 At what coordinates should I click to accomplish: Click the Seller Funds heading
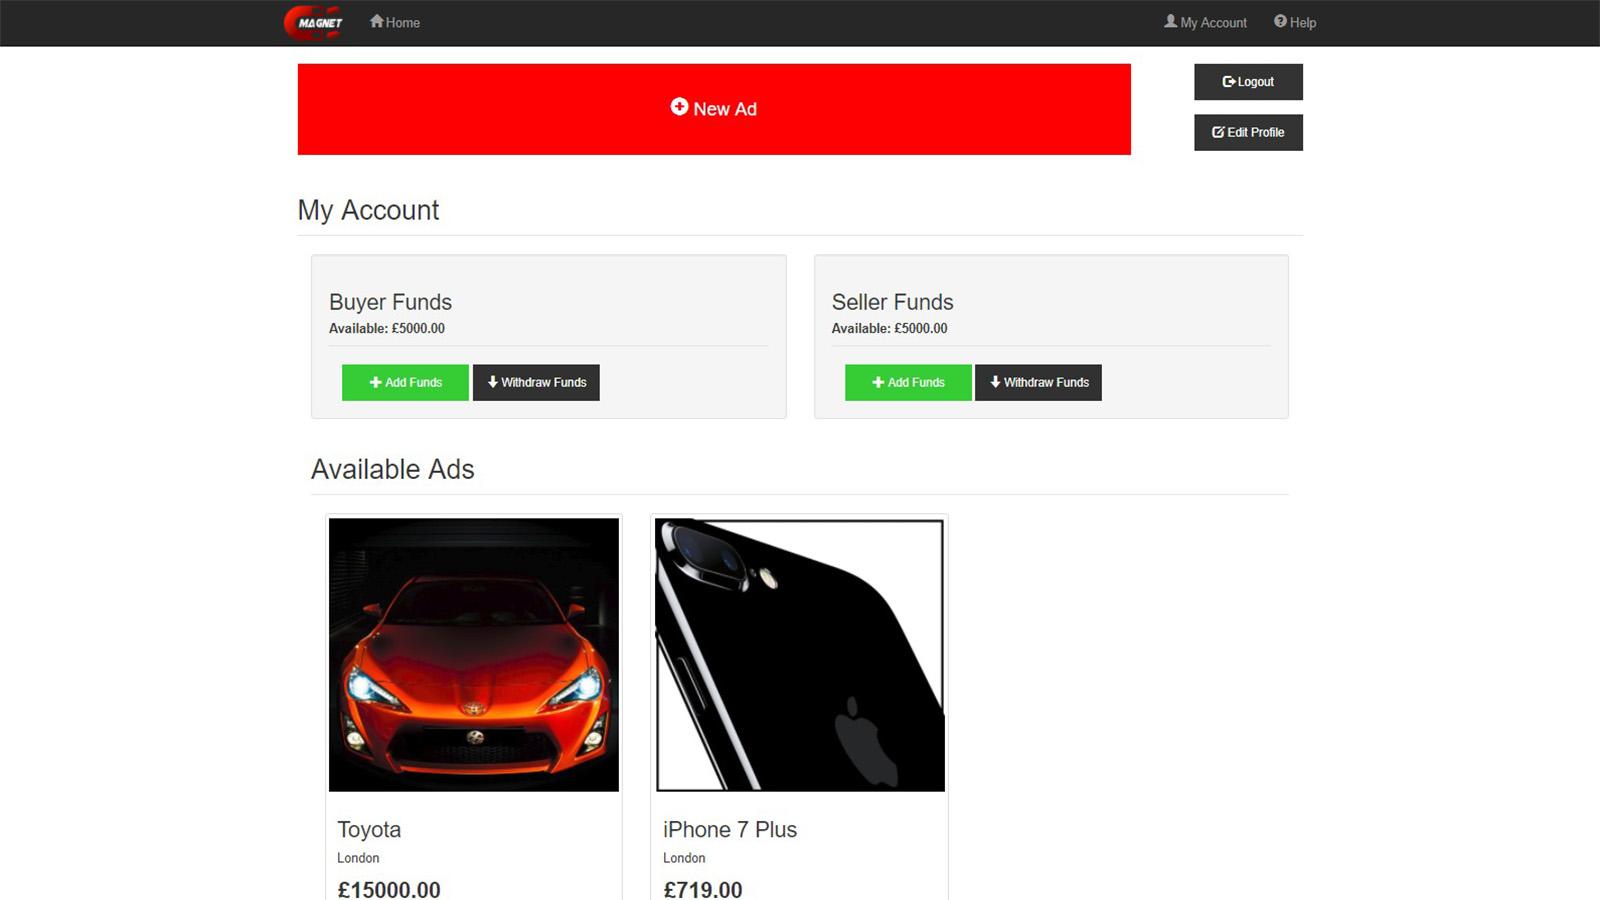coord(893,302)
